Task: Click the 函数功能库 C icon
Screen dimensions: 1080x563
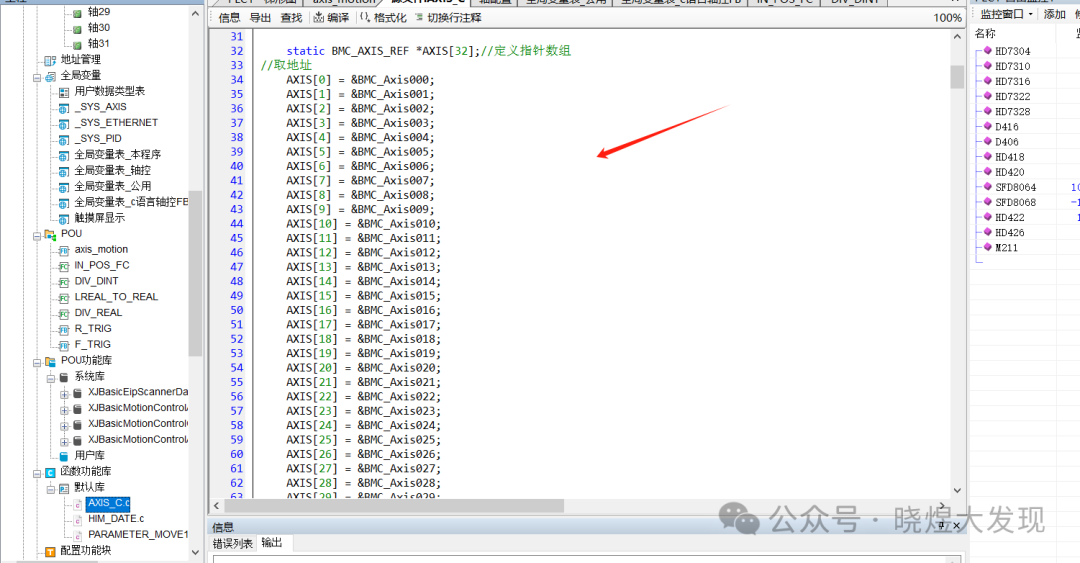Action: [x=50, y=472]
